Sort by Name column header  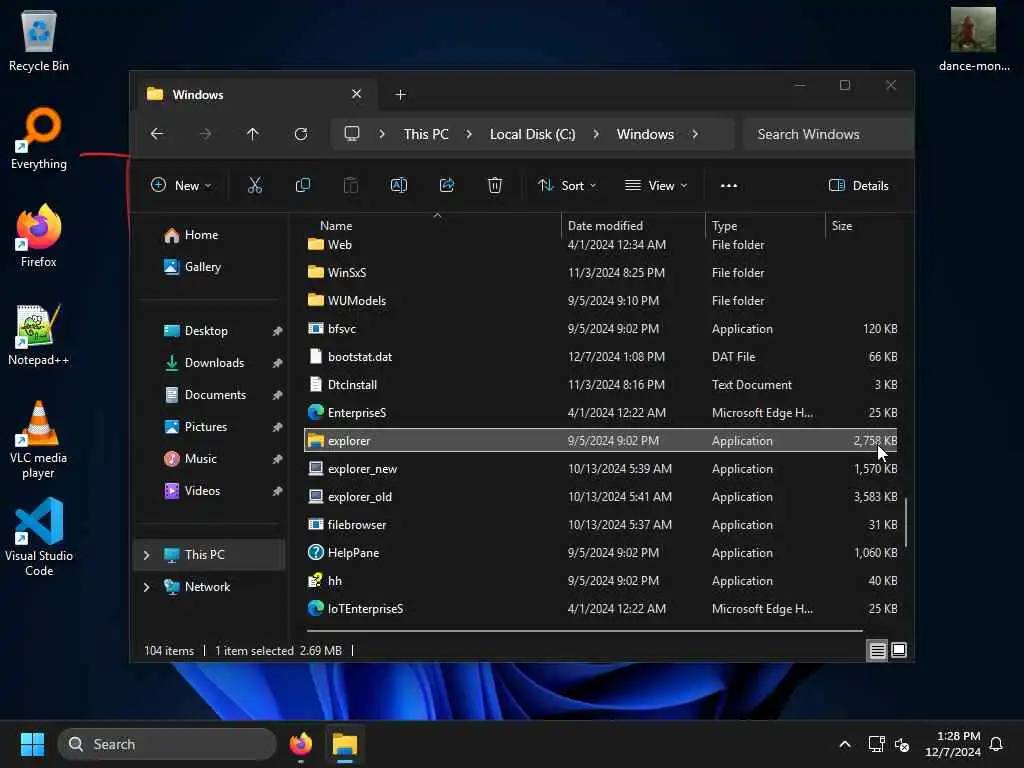[x=336, y=226]
